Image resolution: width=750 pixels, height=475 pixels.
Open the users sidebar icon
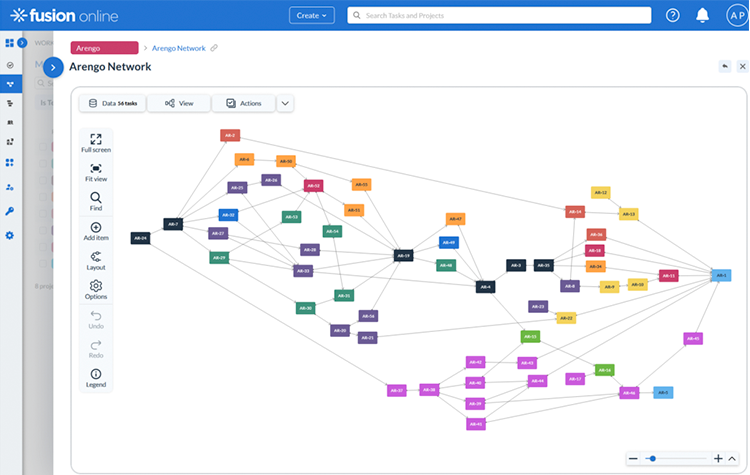point(10,187)
